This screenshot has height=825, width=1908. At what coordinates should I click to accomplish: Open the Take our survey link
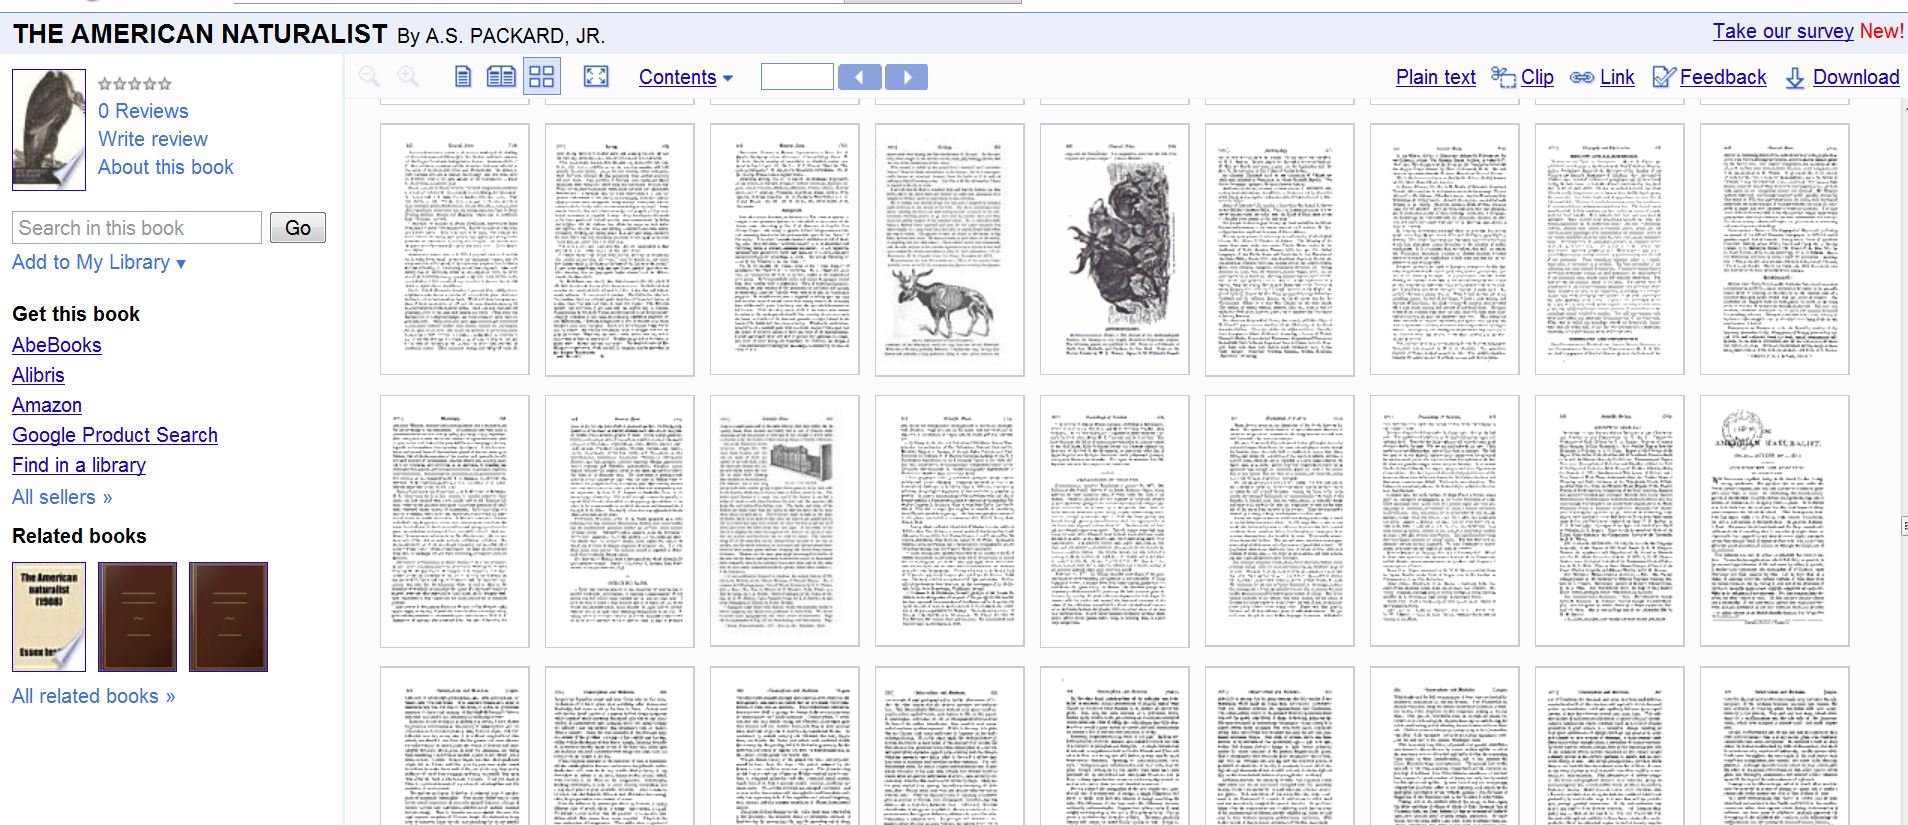click(x=1783, y=31)
